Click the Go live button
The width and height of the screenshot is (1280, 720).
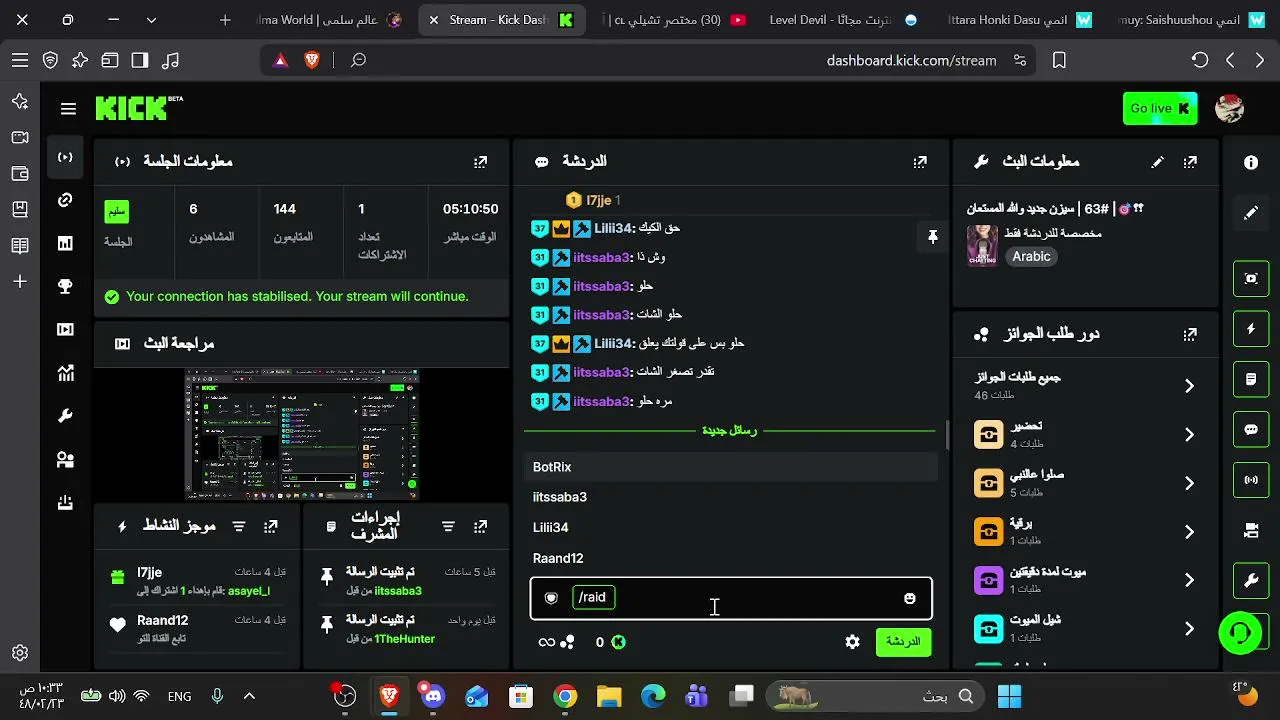[1160, 109]
